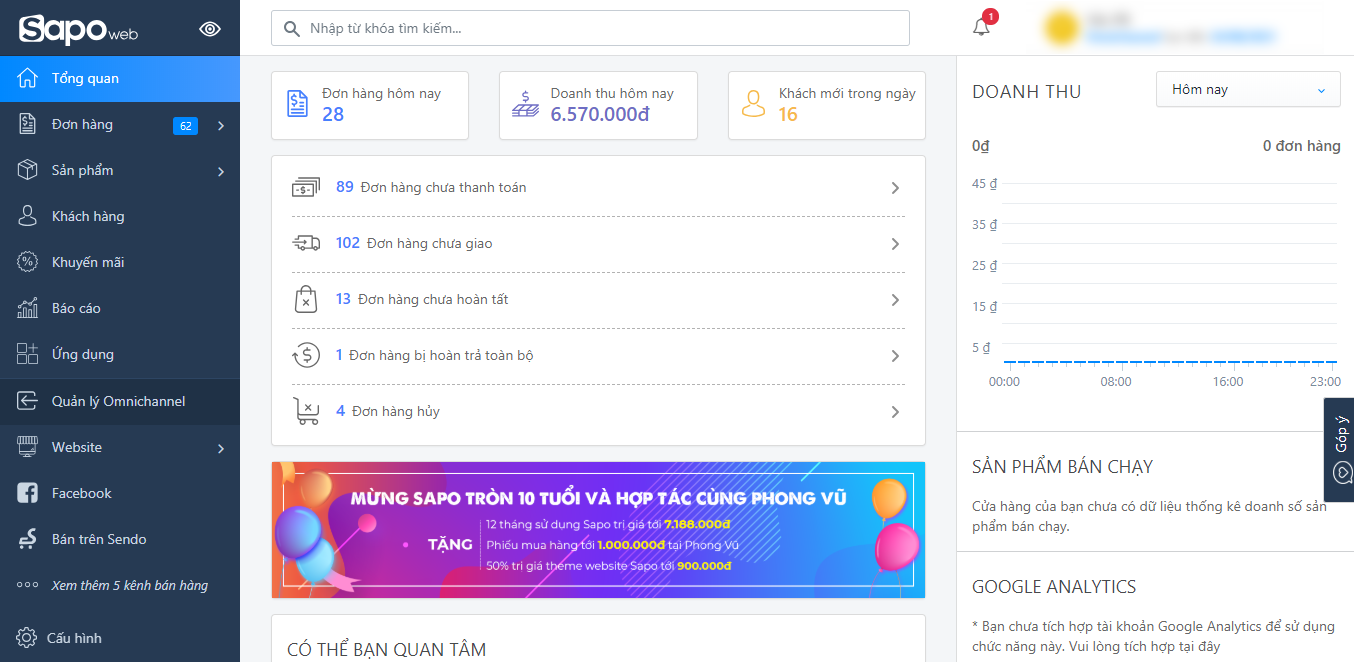Select the Khuyến mãi percent icon
This screenshot has height=662, width=1354.
[28, 262]
